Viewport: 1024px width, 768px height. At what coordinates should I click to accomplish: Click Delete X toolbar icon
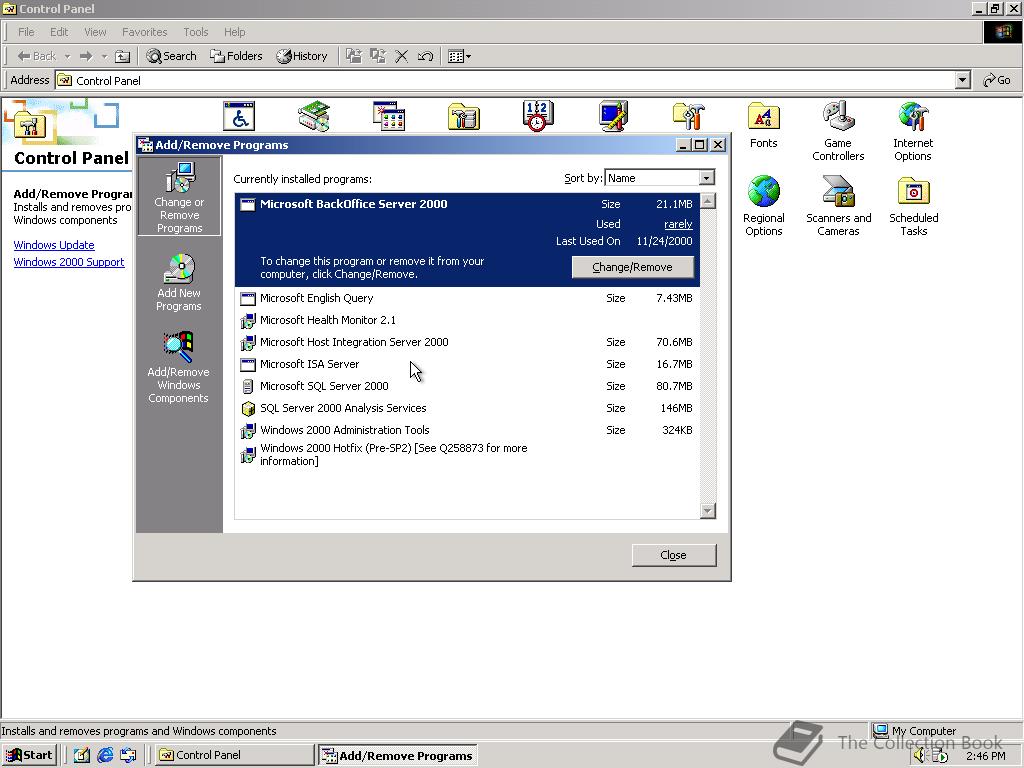click(402, 56)
